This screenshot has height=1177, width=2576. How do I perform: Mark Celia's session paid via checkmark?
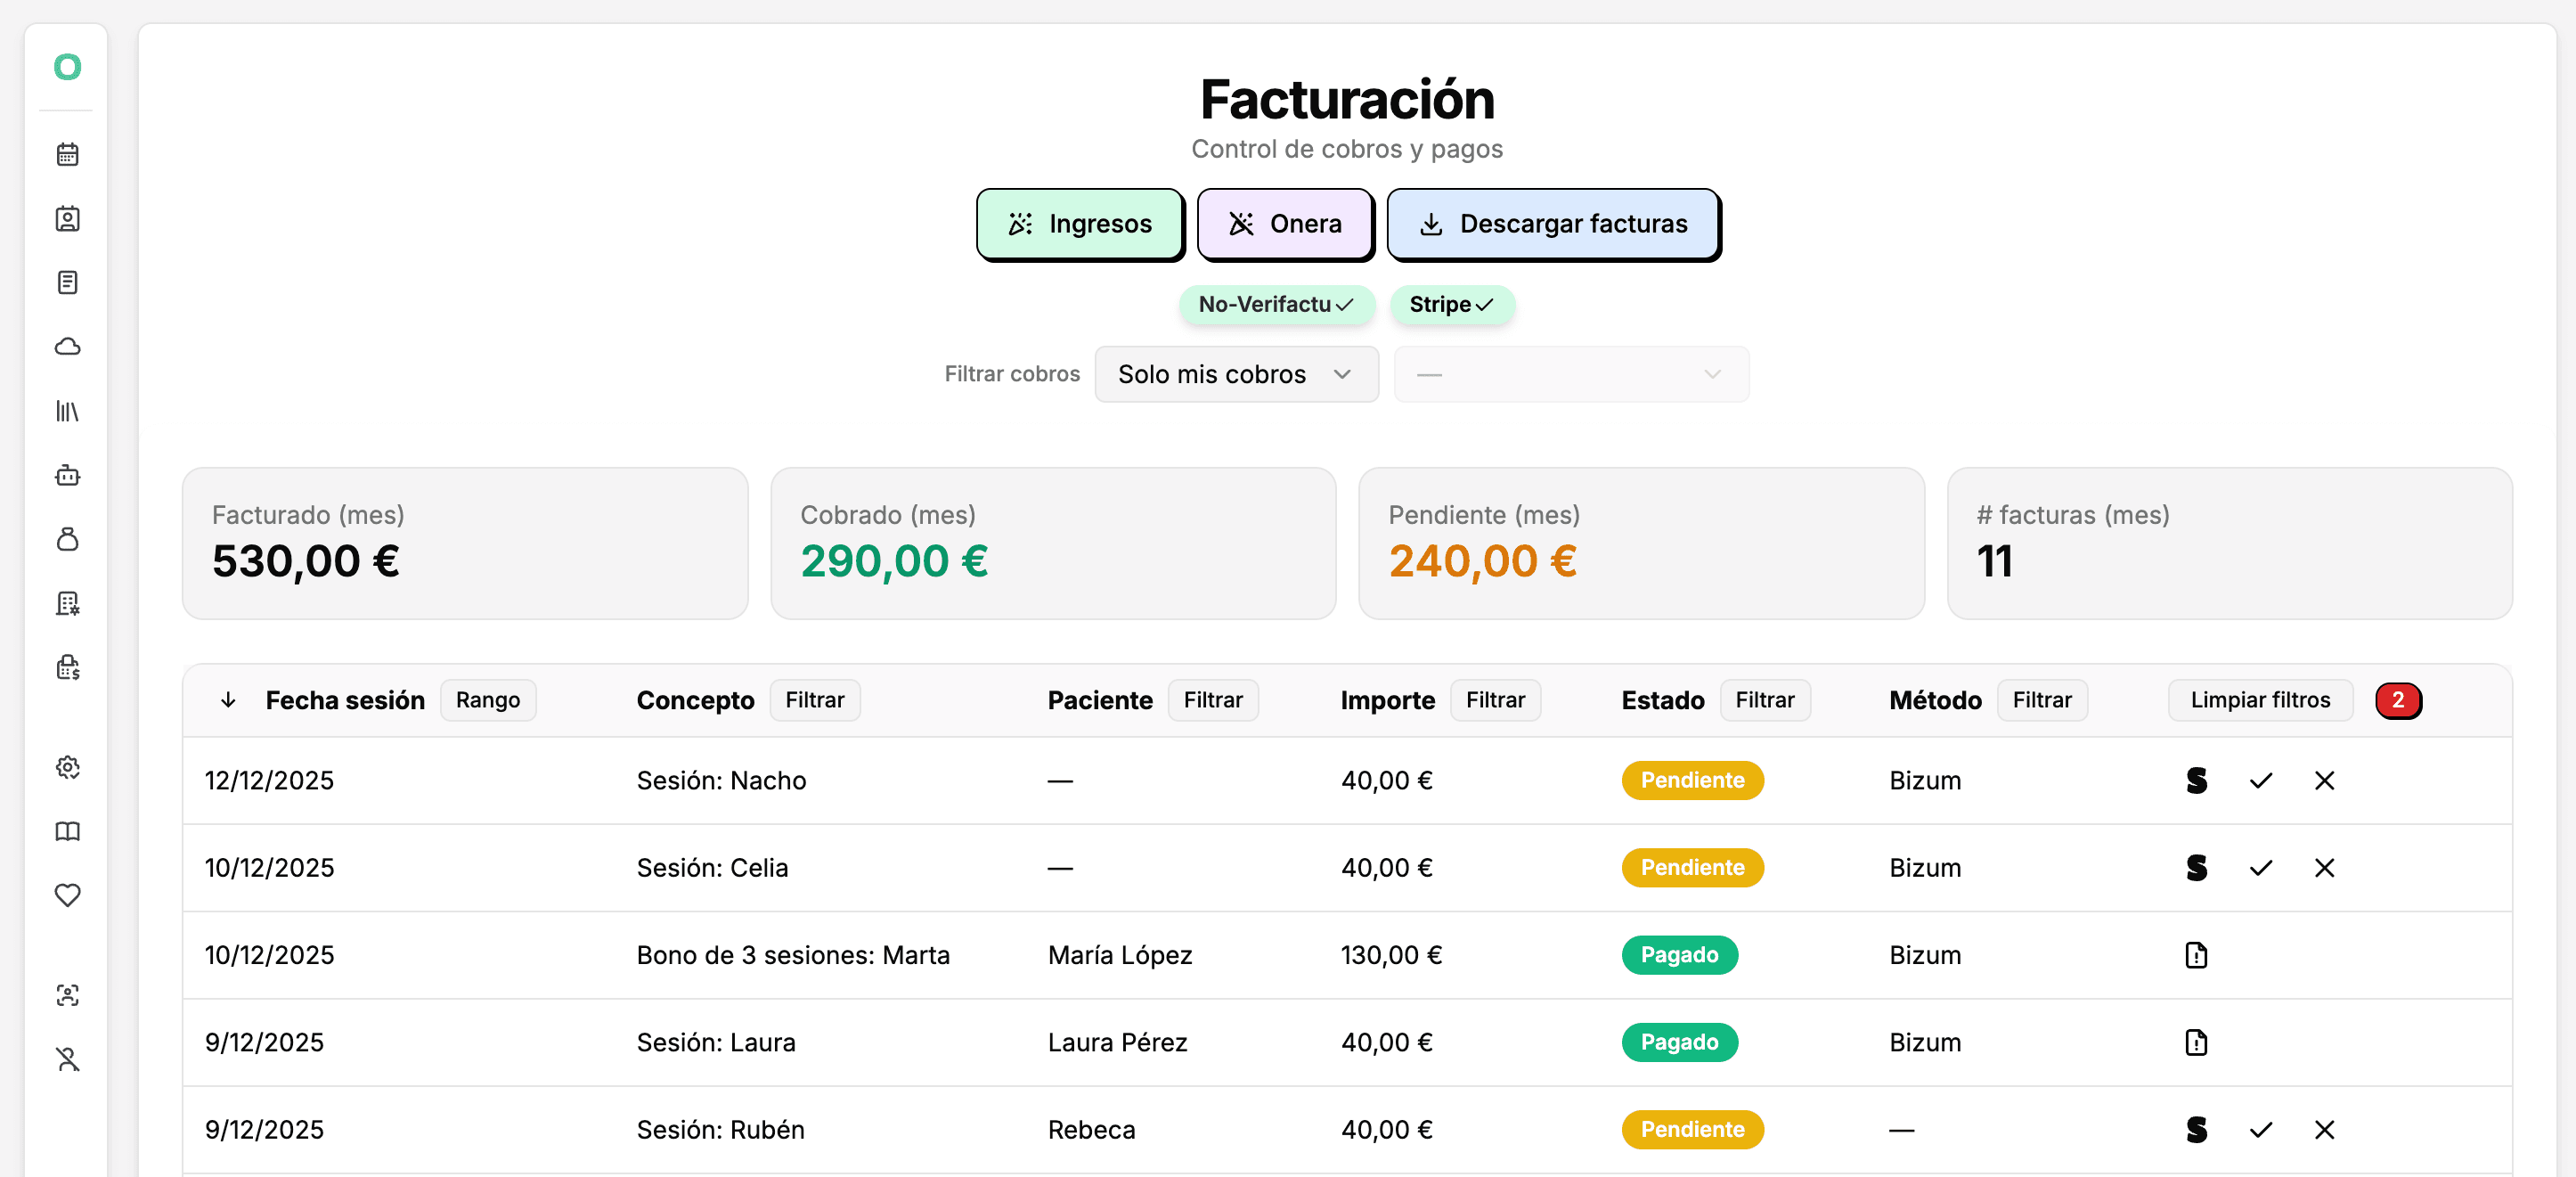(2261, 868)
